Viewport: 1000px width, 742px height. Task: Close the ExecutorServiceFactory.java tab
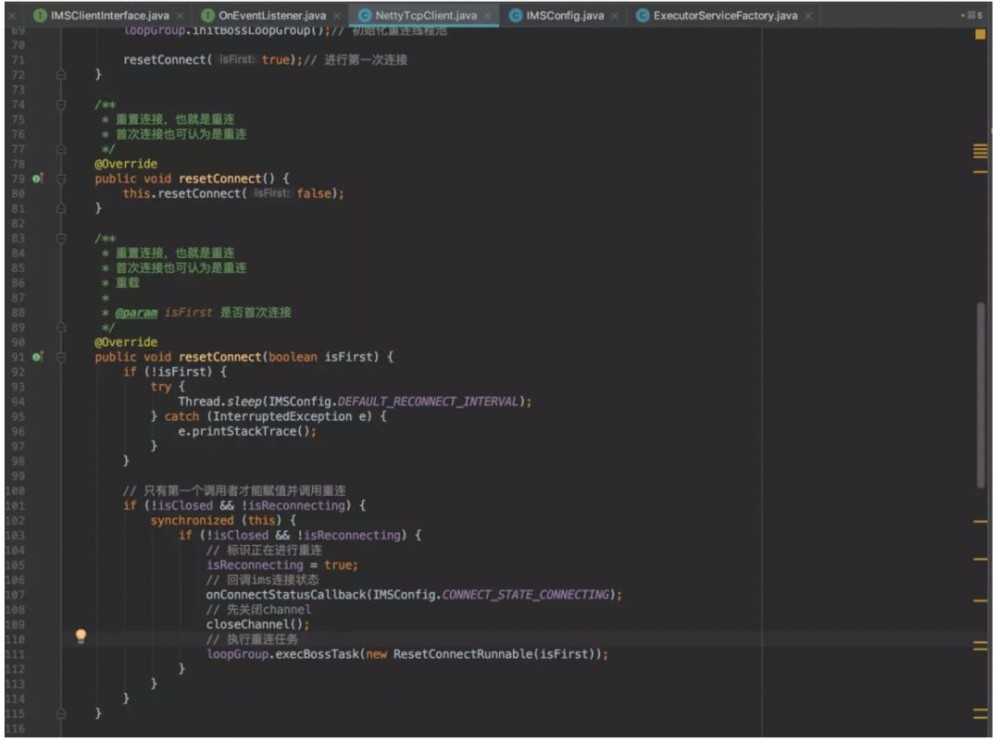(x=808, y=16)
